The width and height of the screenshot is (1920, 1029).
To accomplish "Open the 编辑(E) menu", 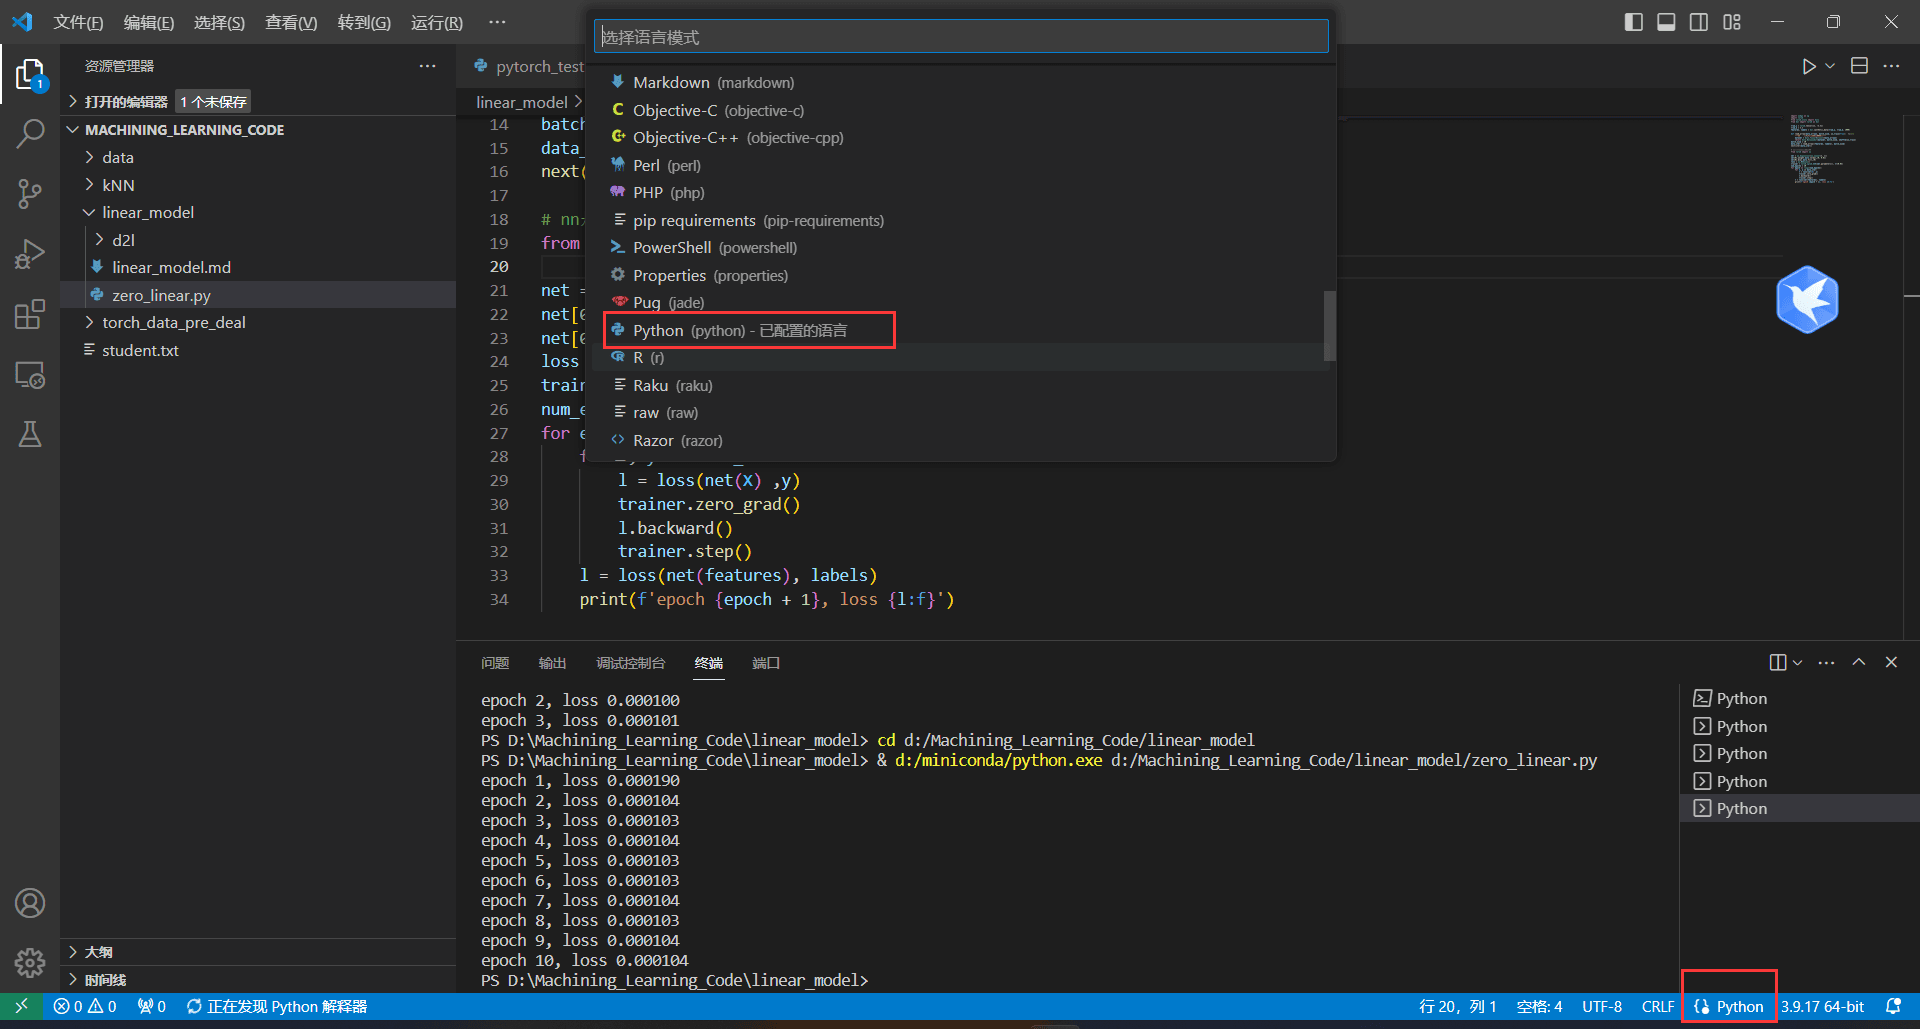I will click(148, 22).
